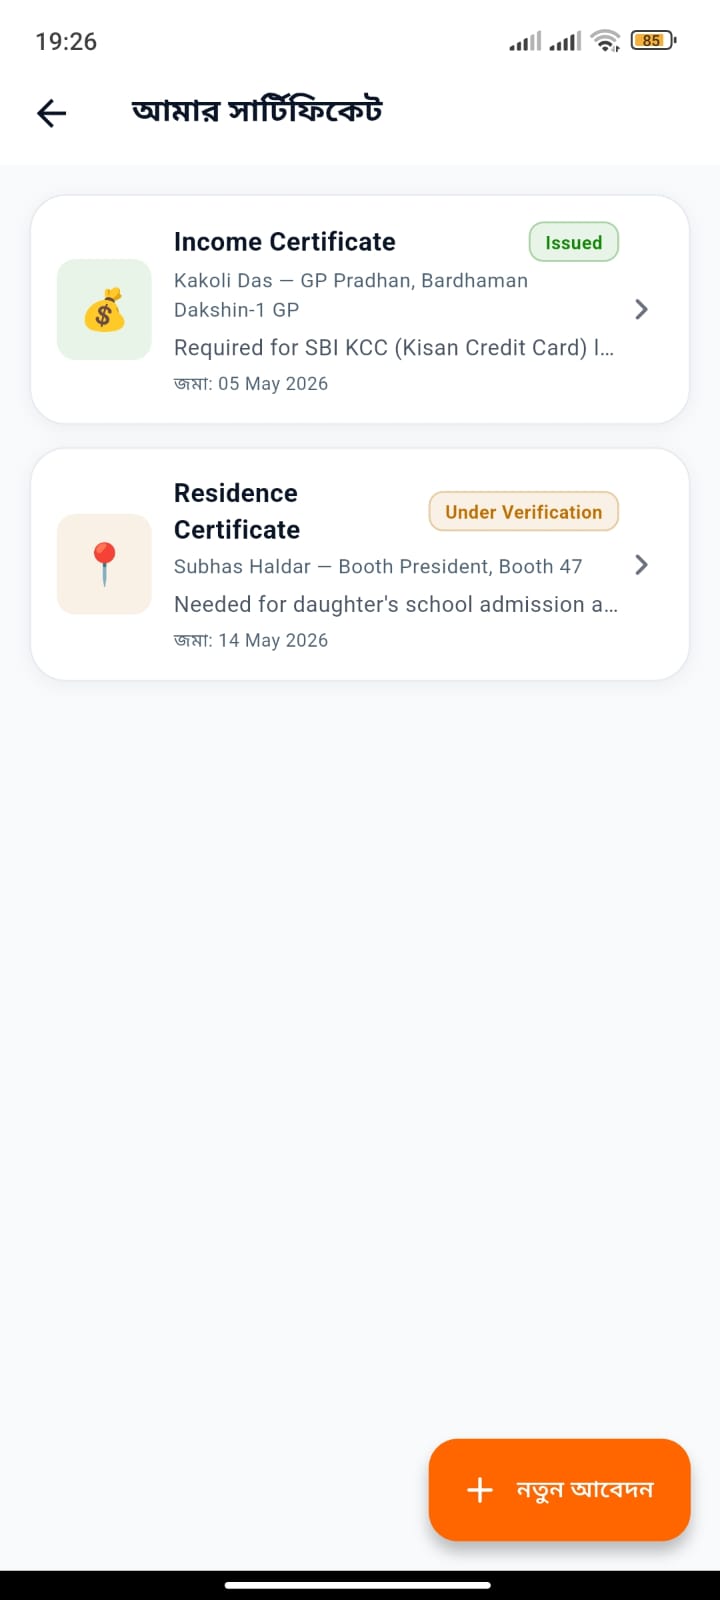
Task: Open the Residence Certificate title
Action: tap(237, 511)
